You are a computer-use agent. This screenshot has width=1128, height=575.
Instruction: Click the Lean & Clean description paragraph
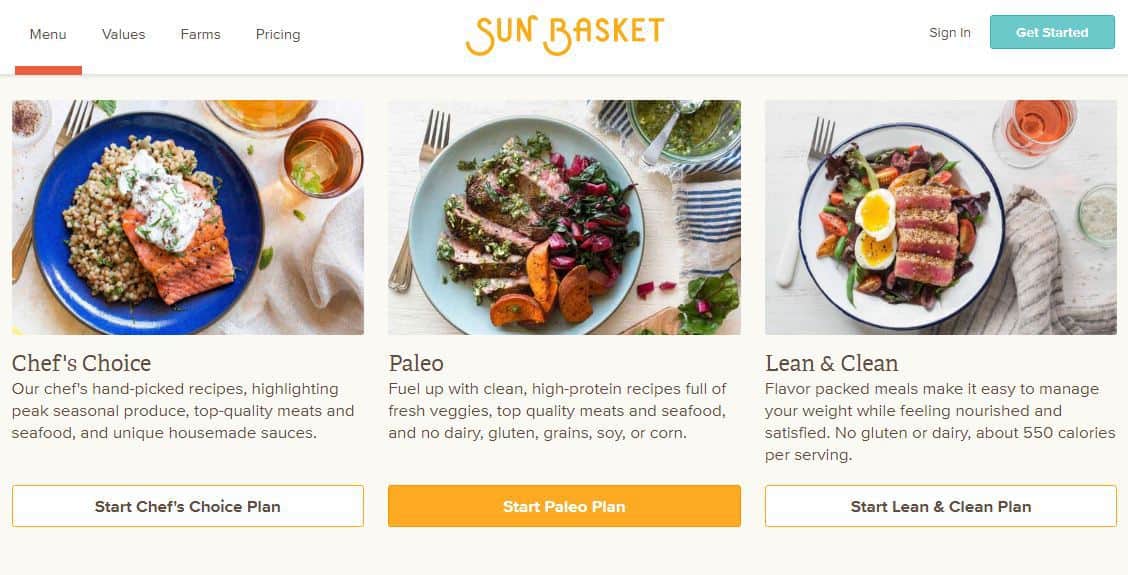[940, 421]
